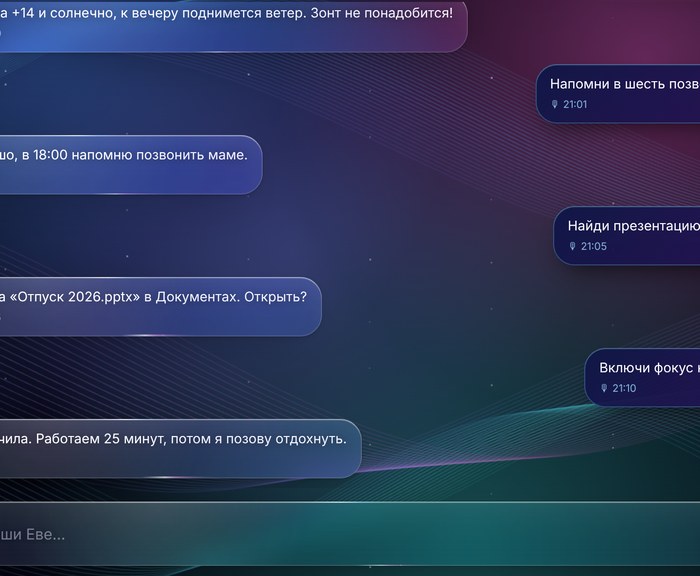Click the 21:01 timestamp
Image resolution: width=700 pixels, height=576 pixels.
(x=575, y=104)
